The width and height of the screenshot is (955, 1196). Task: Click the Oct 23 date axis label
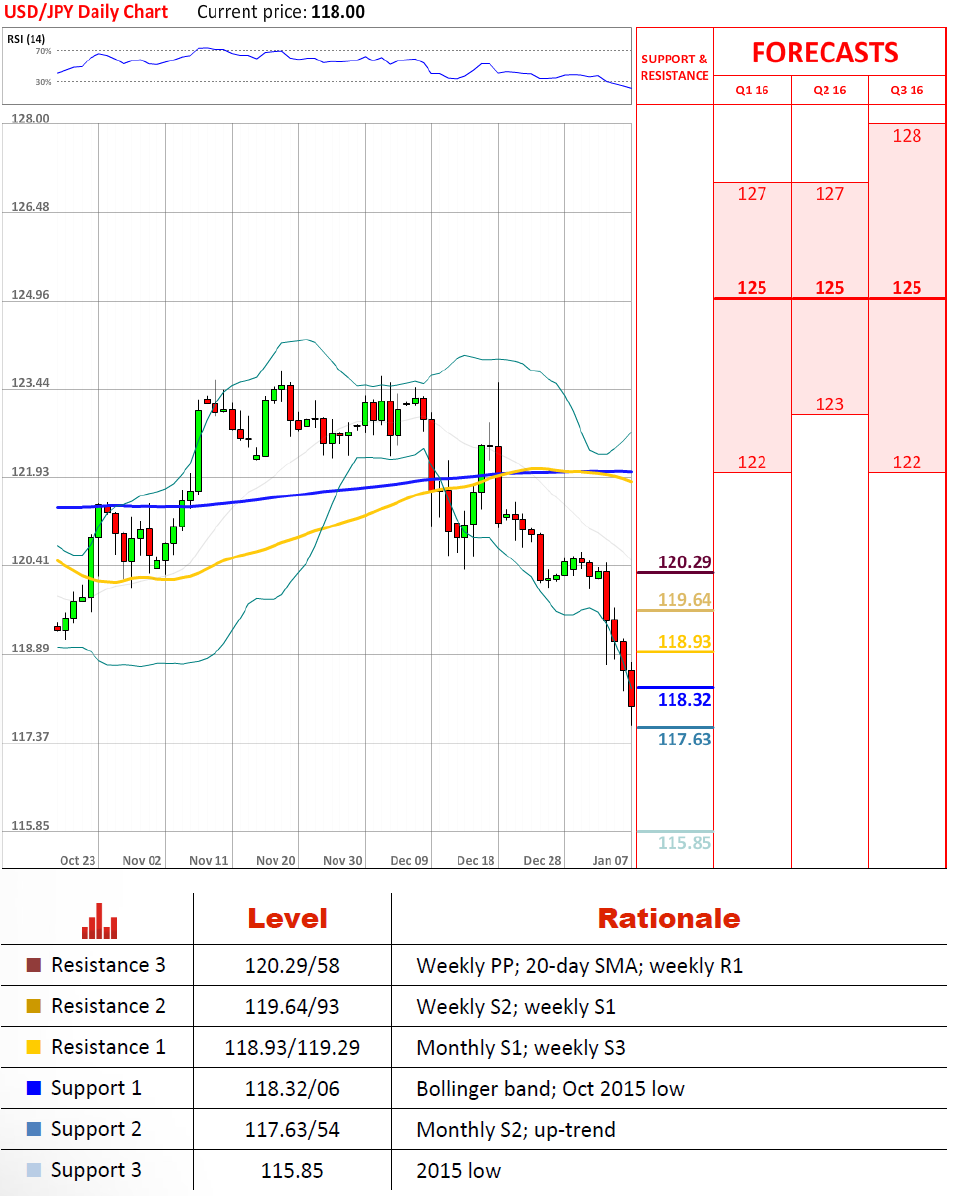(x=78, y=860)
